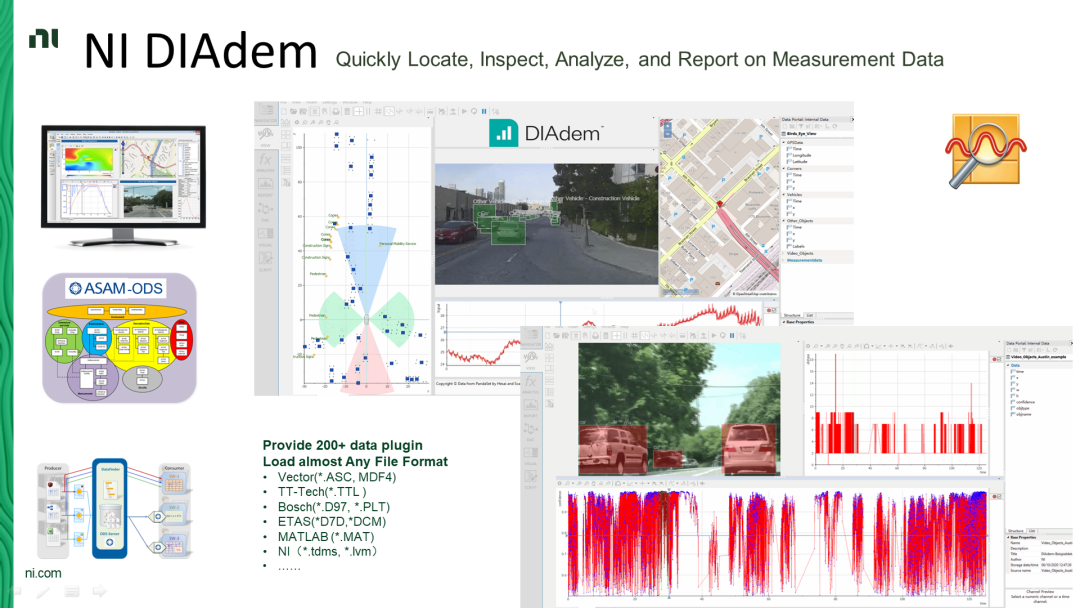1080x608 pixels.
Task: Click the refresh icon in upper Data Portal toolbar
Action: (x=834, y=126)
